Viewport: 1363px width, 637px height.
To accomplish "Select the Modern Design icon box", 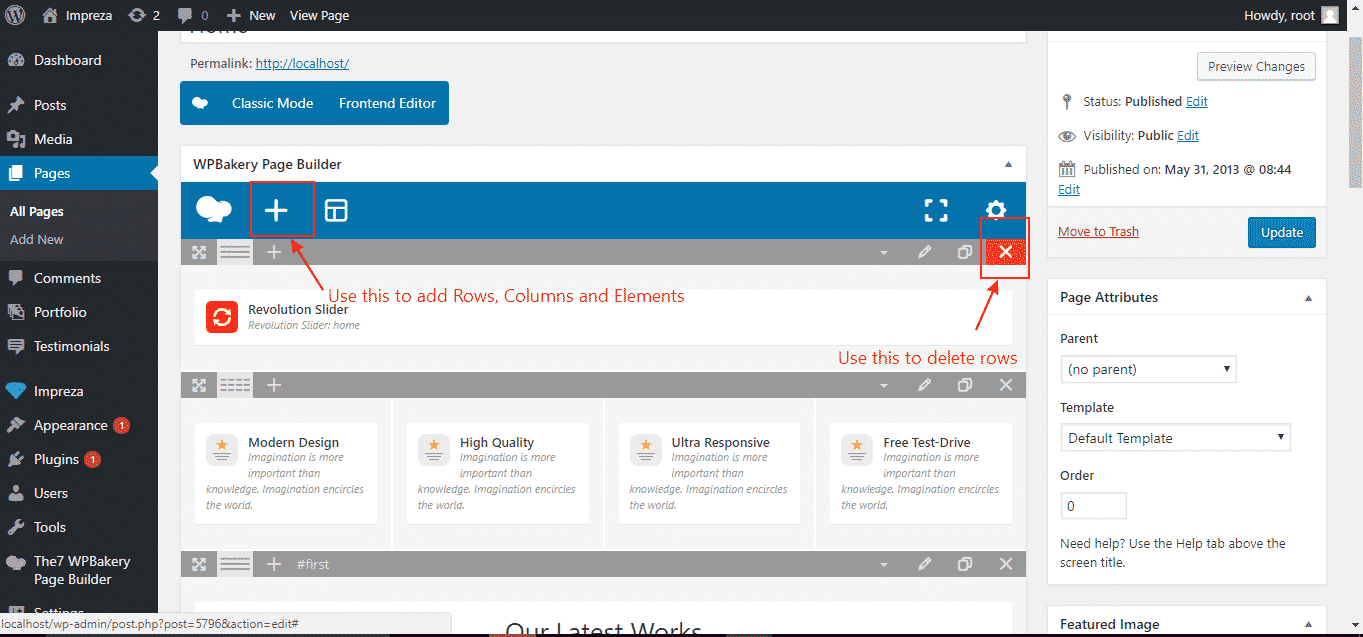I will pos(286,473).
